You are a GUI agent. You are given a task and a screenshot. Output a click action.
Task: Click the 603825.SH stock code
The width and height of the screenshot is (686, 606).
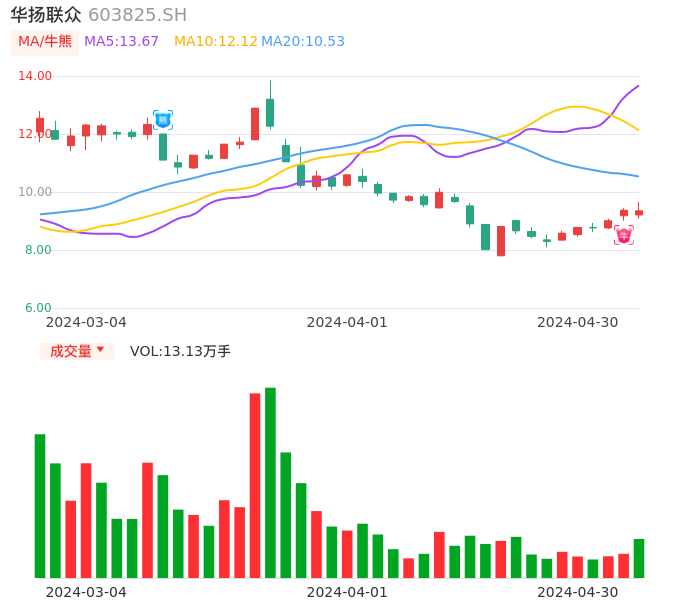(x=137, y=15)
